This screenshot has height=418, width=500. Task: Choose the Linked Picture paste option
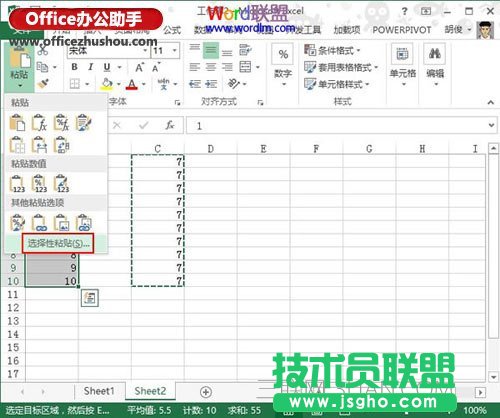click(84, 222)
